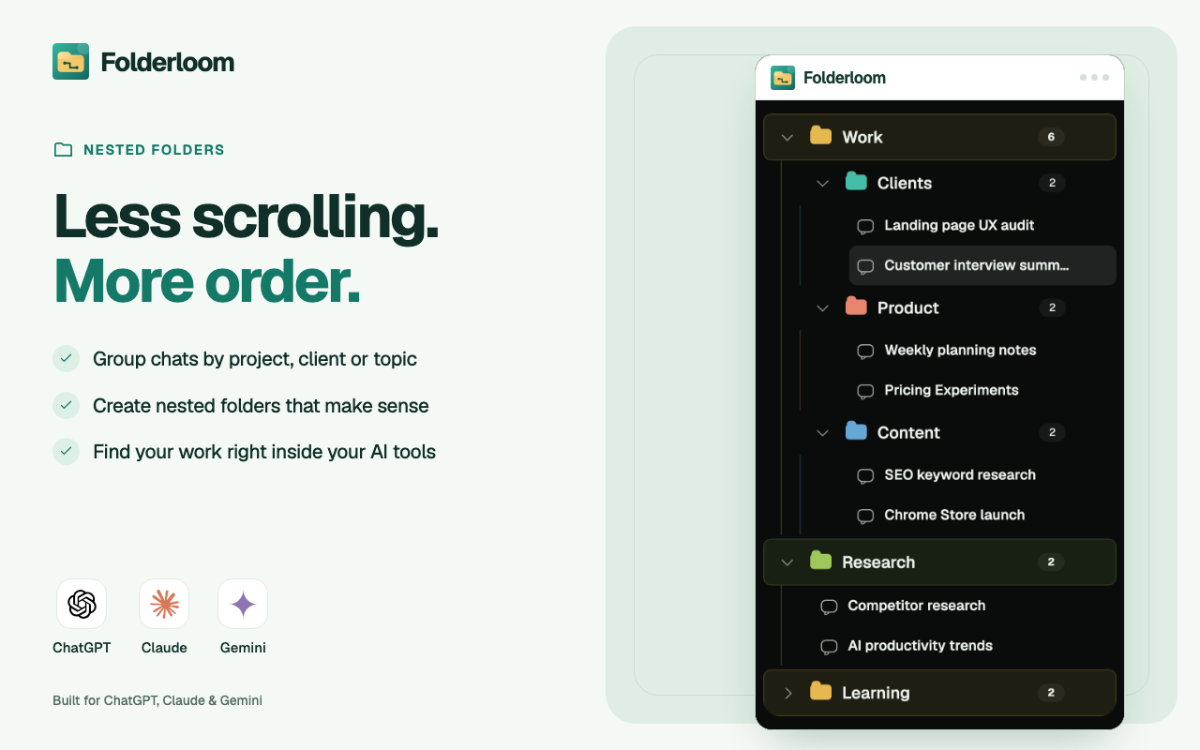Click chat bubble icon beside Competitor research
Screen dimensions: 1200x750
click(x=829, y=607)
